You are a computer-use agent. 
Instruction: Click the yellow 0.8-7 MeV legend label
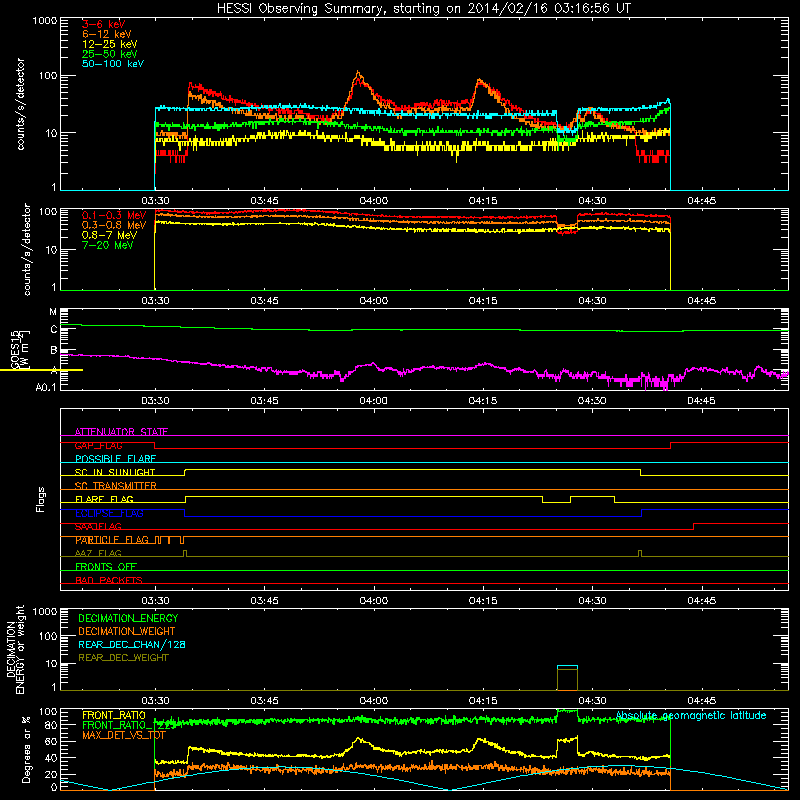click(109, 235)
